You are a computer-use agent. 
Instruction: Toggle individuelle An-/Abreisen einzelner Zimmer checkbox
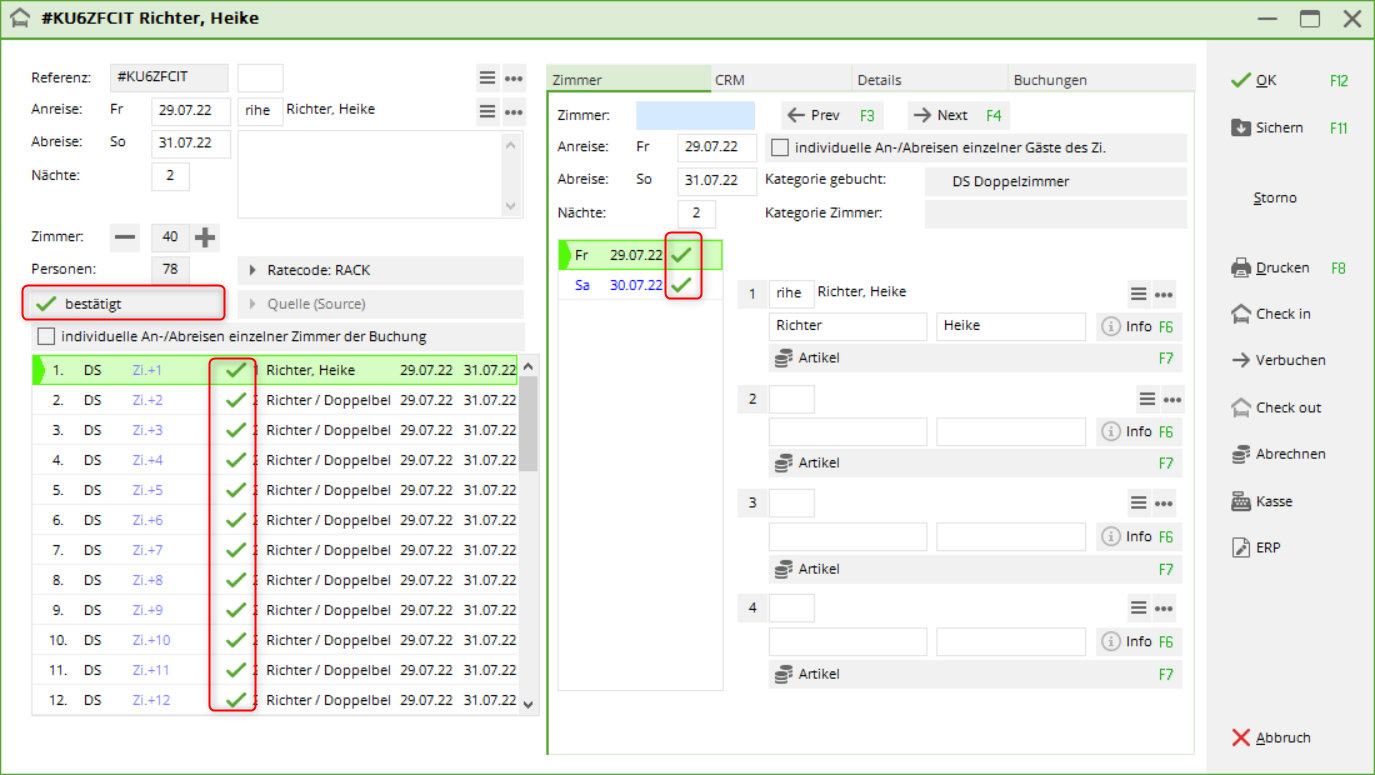pyautogui.click(x=46, y=336)
